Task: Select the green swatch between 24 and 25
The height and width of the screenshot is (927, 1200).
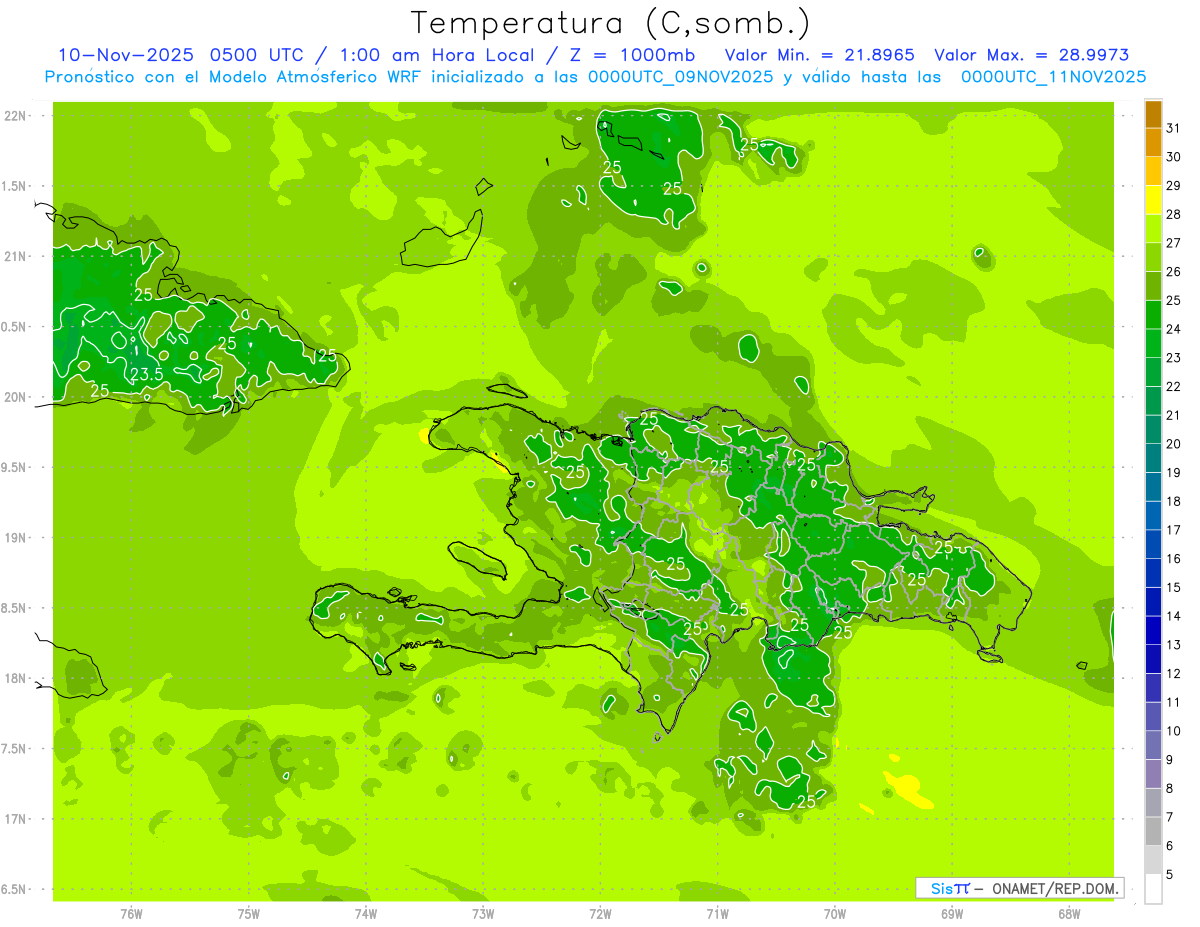Action: (1153, 315)
